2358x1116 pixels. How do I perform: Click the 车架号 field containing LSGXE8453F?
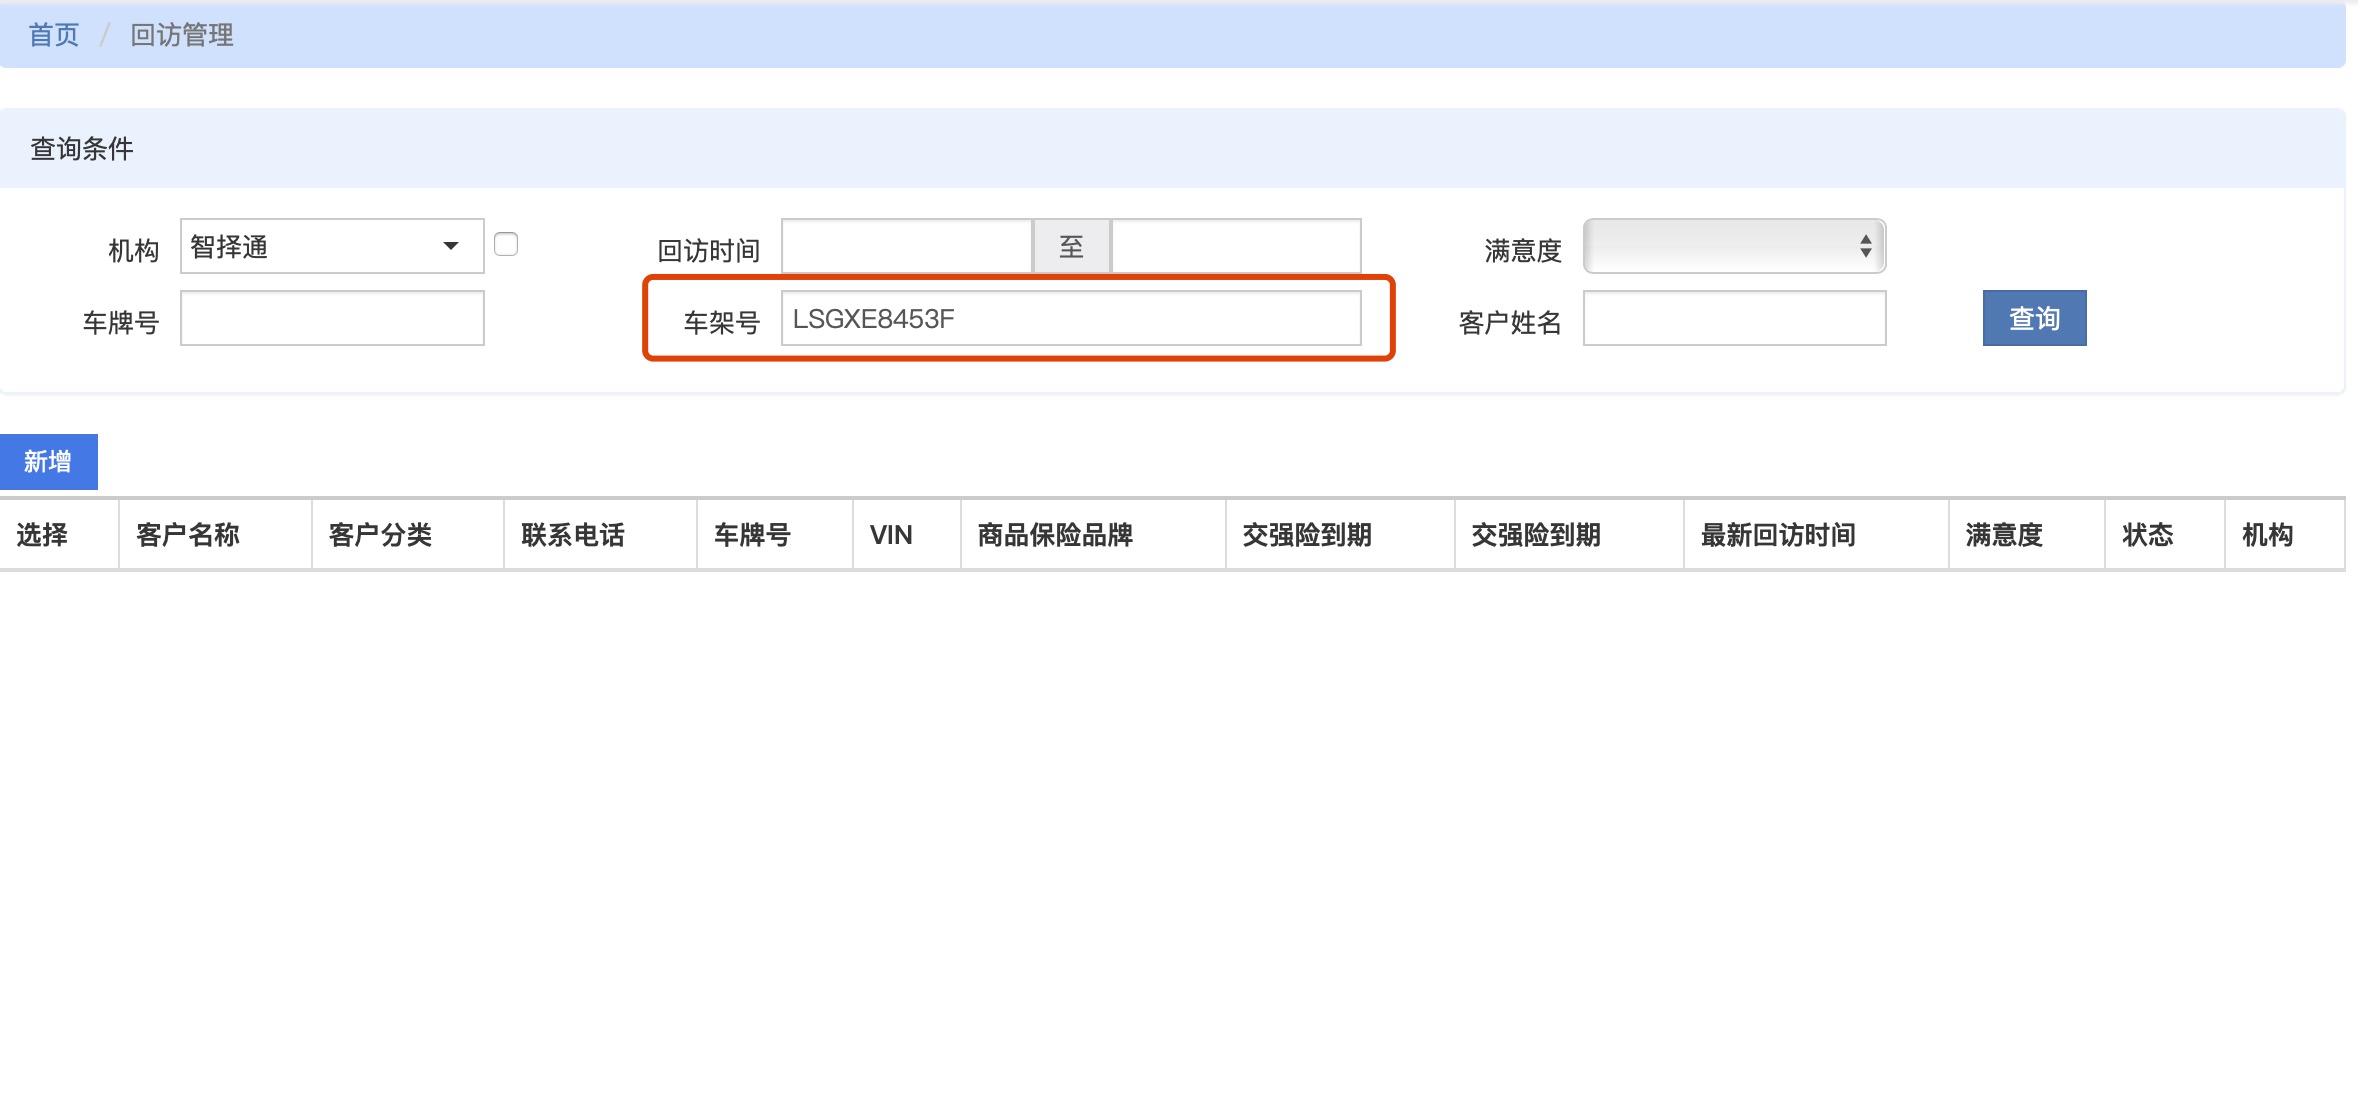[x=1070, y=318]
